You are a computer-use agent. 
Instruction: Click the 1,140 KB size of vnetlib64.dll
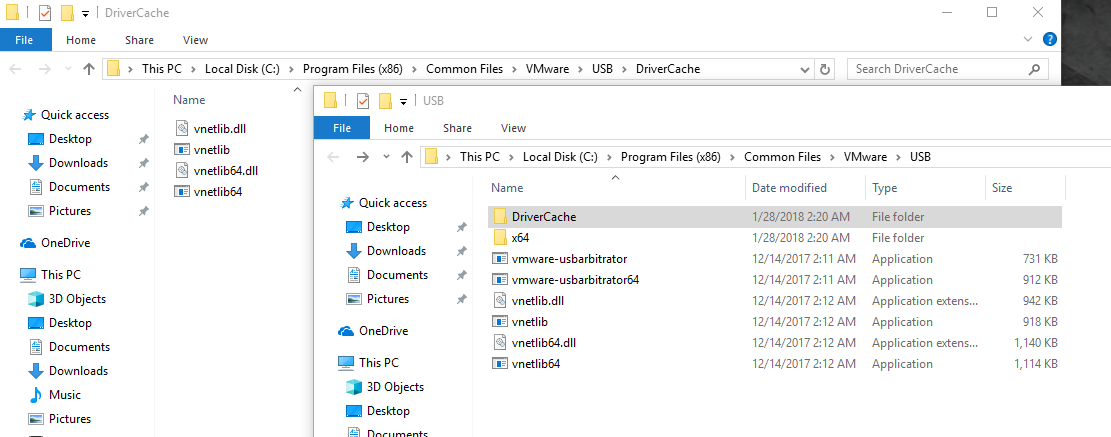pyautogui.click(x=1035, y=343)
